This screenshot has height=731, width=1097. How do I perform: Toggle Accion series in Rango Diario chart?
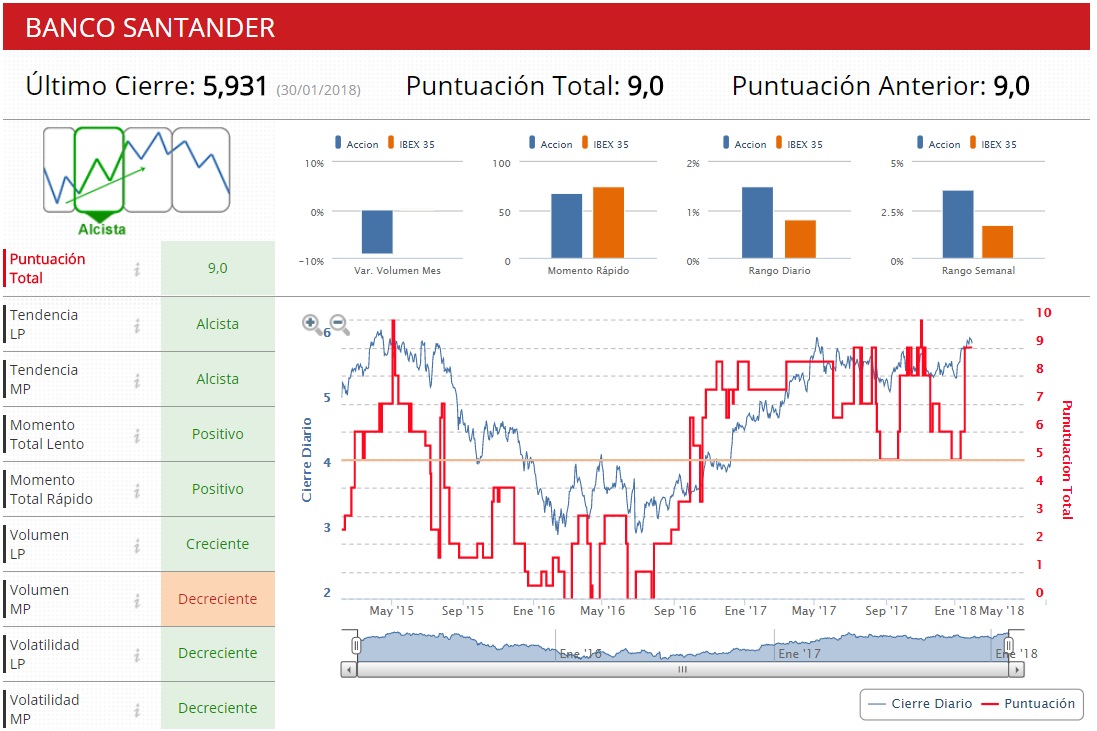pyautogui.click(x=744, y=143)
